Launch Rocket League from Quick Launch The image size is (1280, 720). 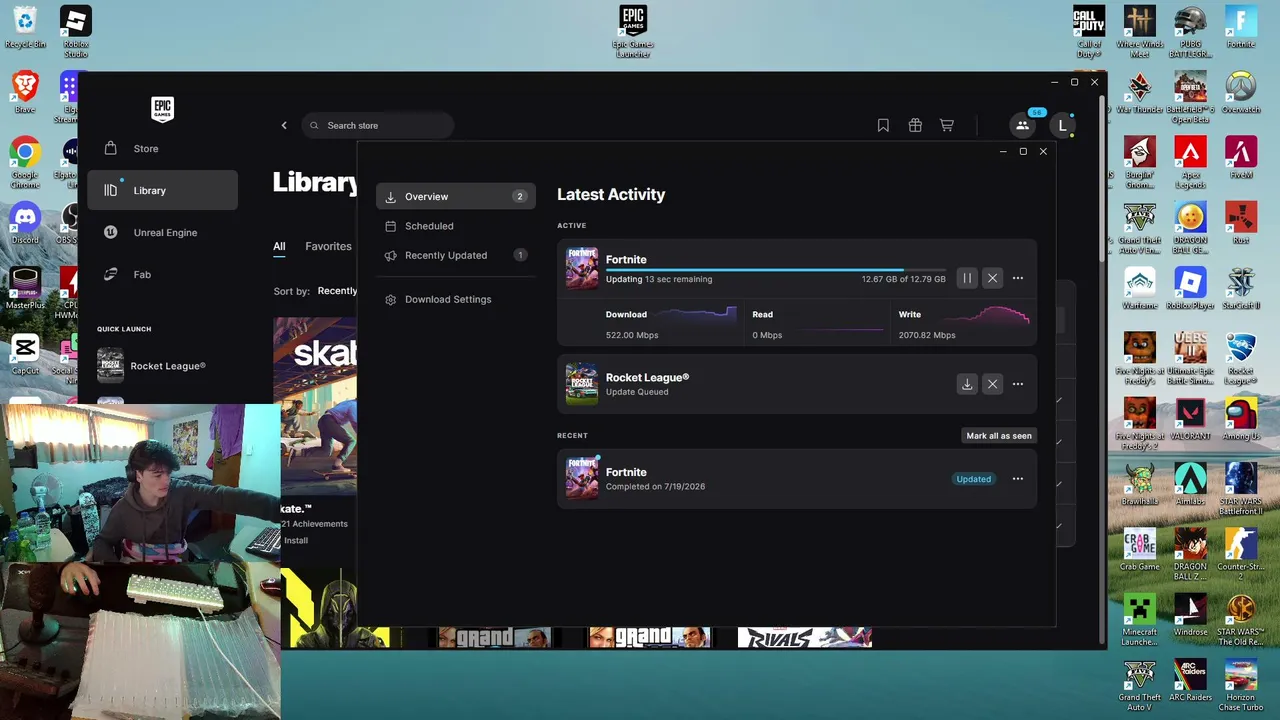tap(163, 366)
